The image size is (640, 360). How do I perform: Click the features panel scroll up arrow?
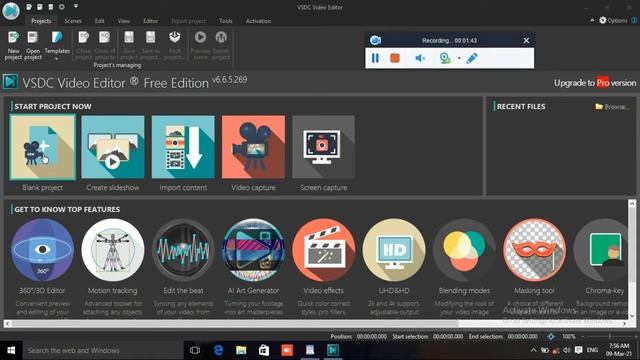coord(632,203)
